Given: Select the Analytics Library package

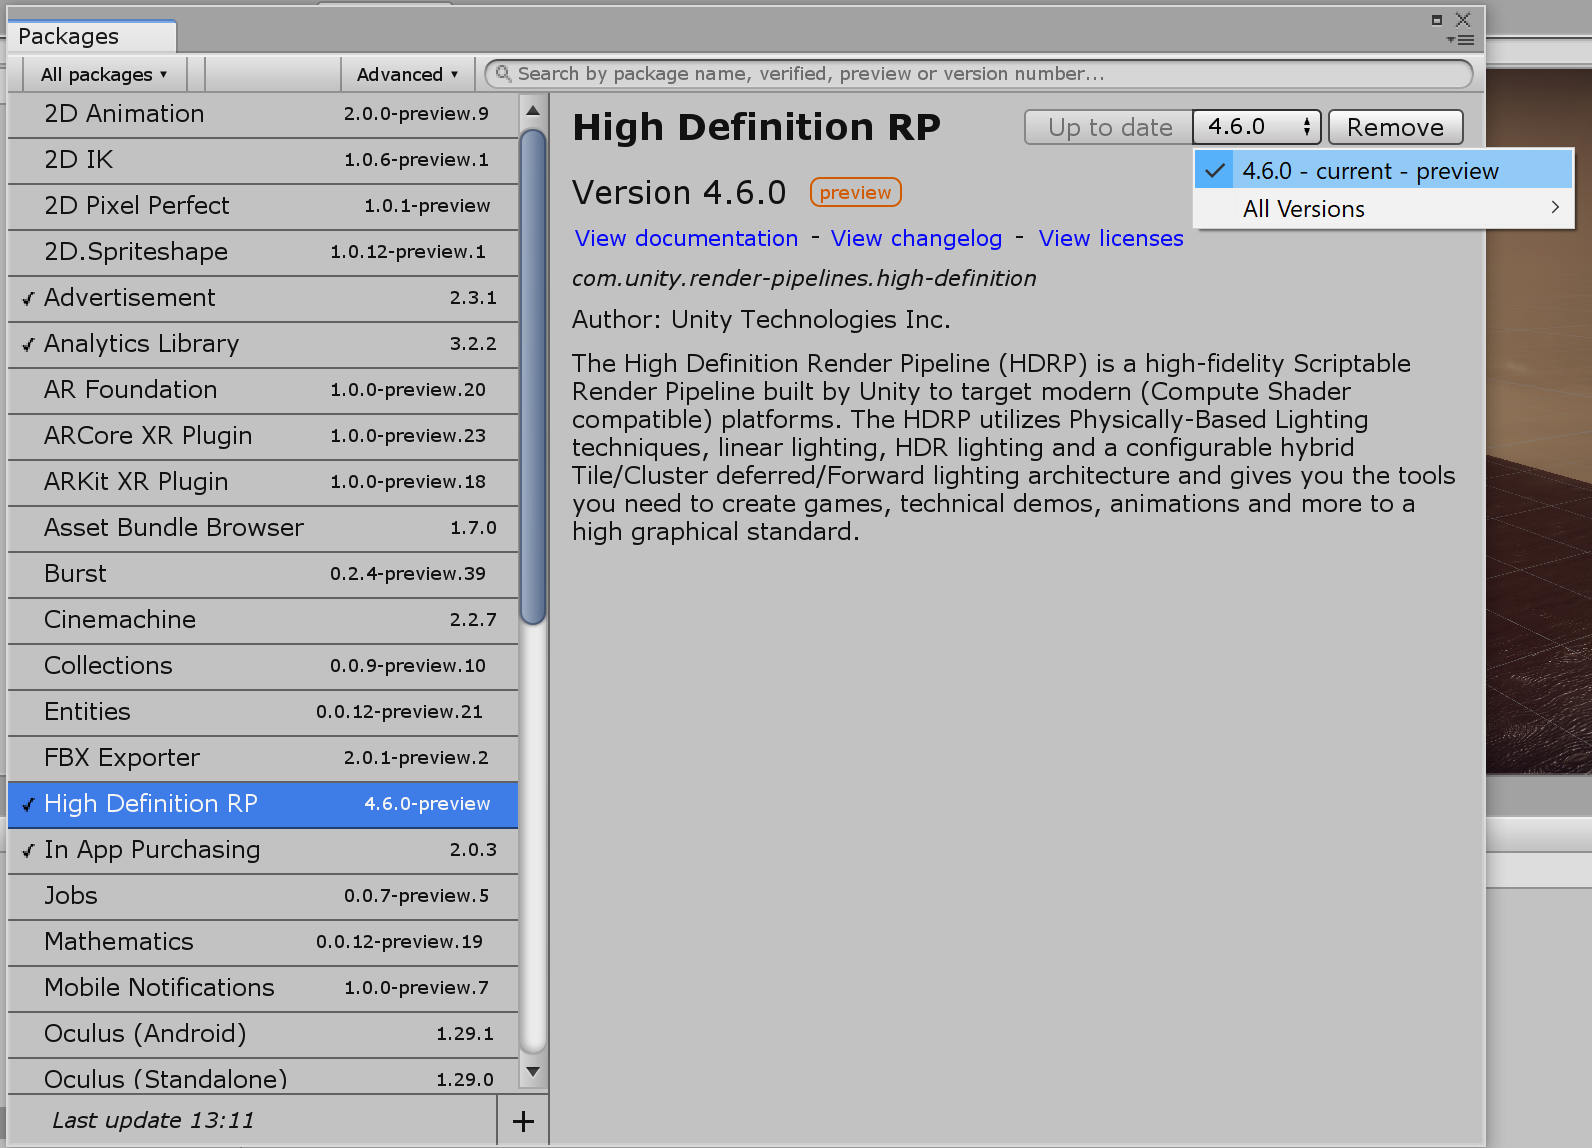Looking at the screenshot, I should 263,344.
